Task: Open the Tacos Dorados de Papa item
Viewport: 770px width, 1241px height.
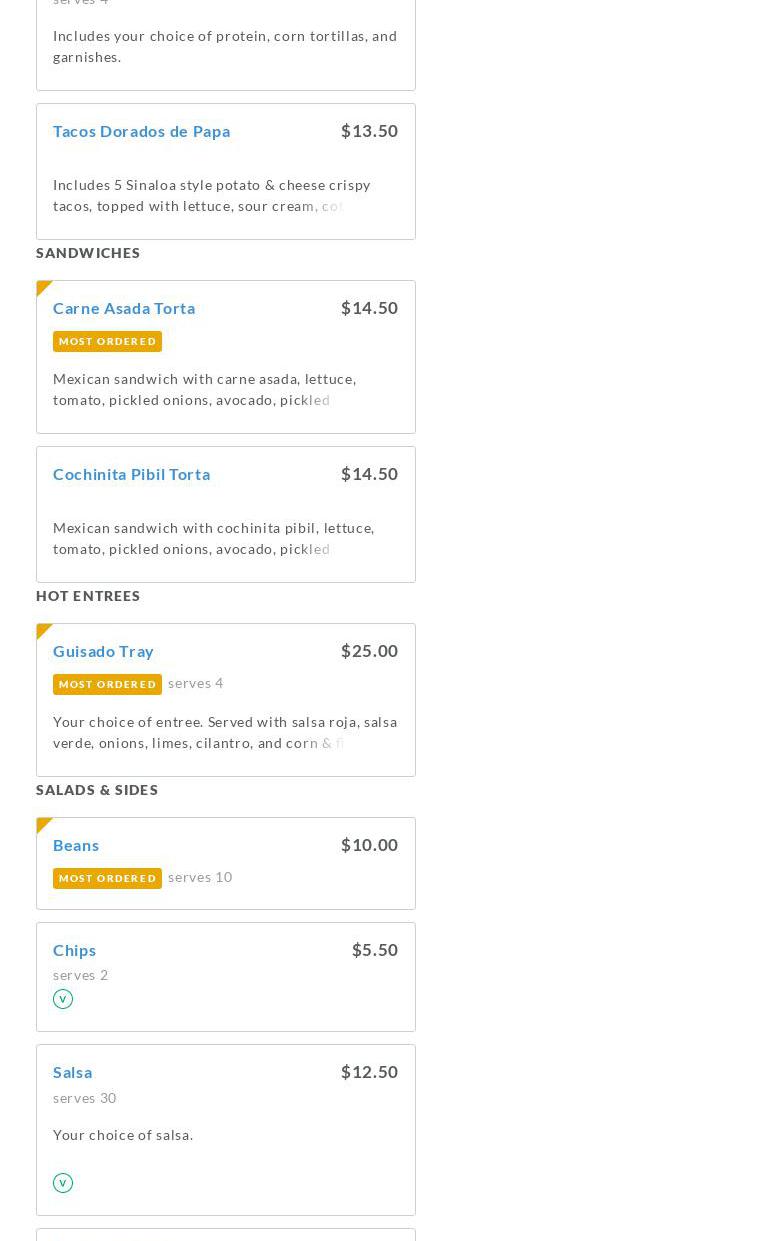Action: pyautogui.click(x=141, y=131)
